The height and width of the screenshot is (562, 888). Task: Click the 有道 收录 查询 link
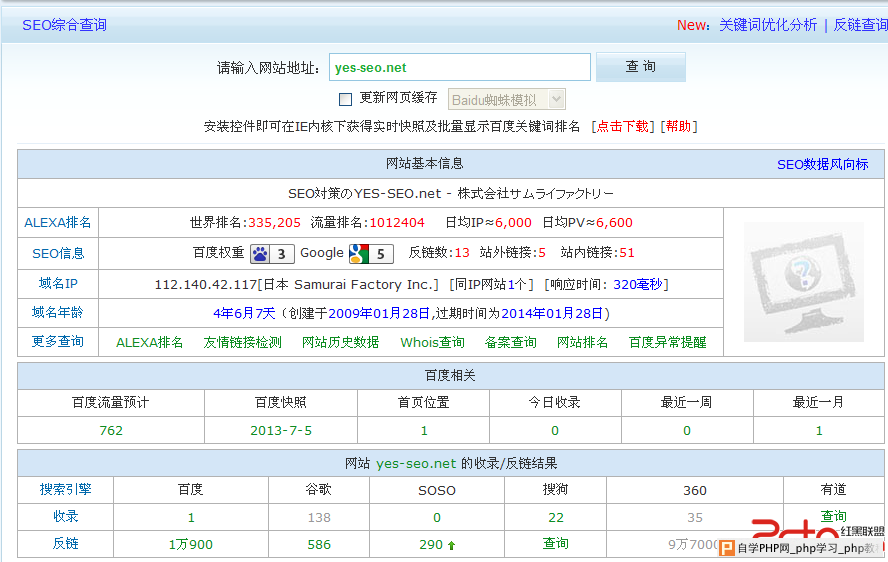833,516
